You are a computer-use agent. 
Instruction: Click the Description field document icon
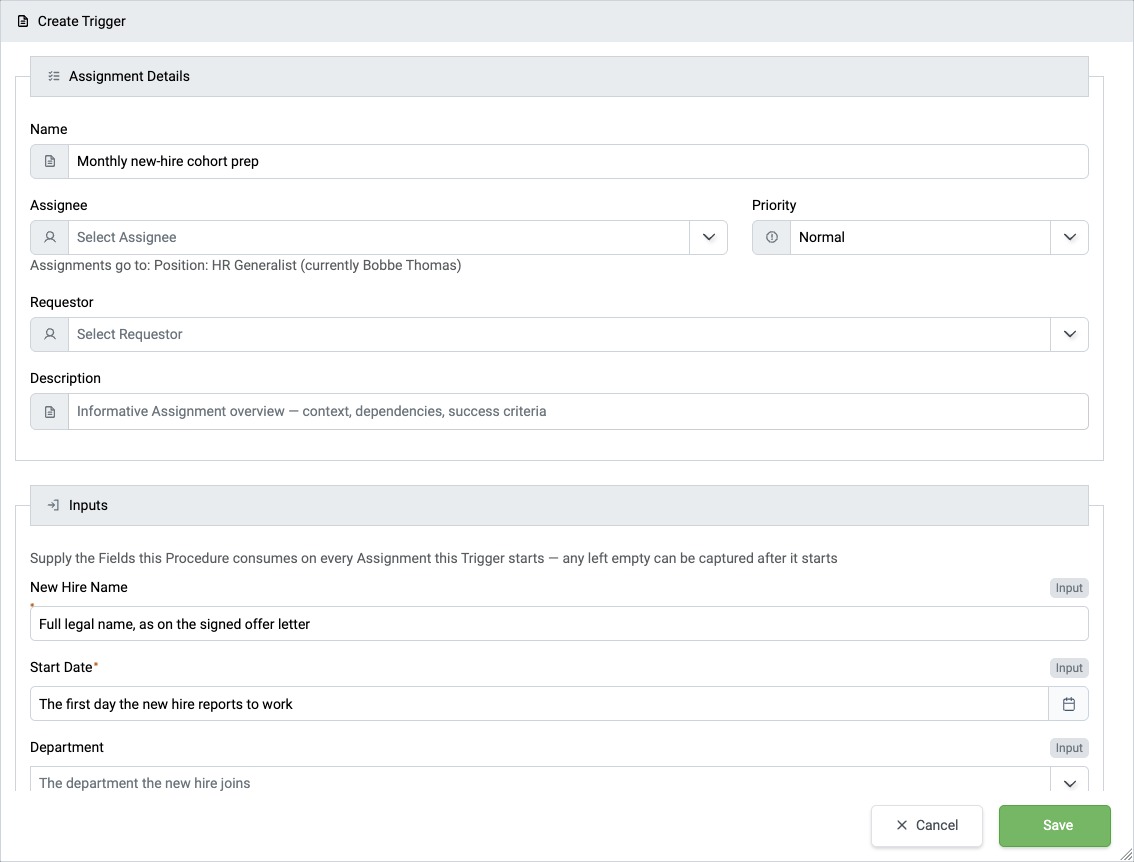[50, 411]
